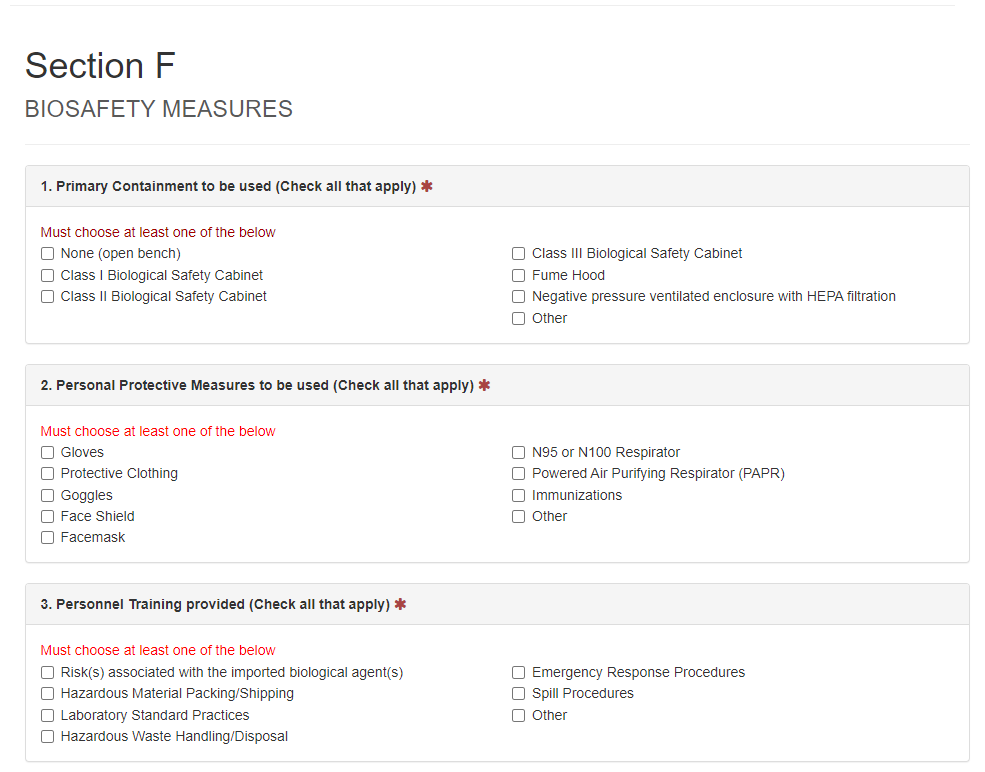The height and width of the screenshot is (772, 985).
Task: Tick Other under Primary Containment
Action: click(x=518, y=319)
